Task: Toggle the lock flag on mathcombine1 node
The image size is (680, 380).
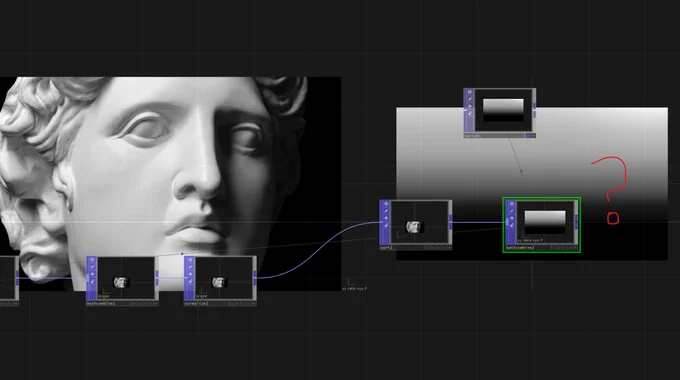Action: pos(92,281)
